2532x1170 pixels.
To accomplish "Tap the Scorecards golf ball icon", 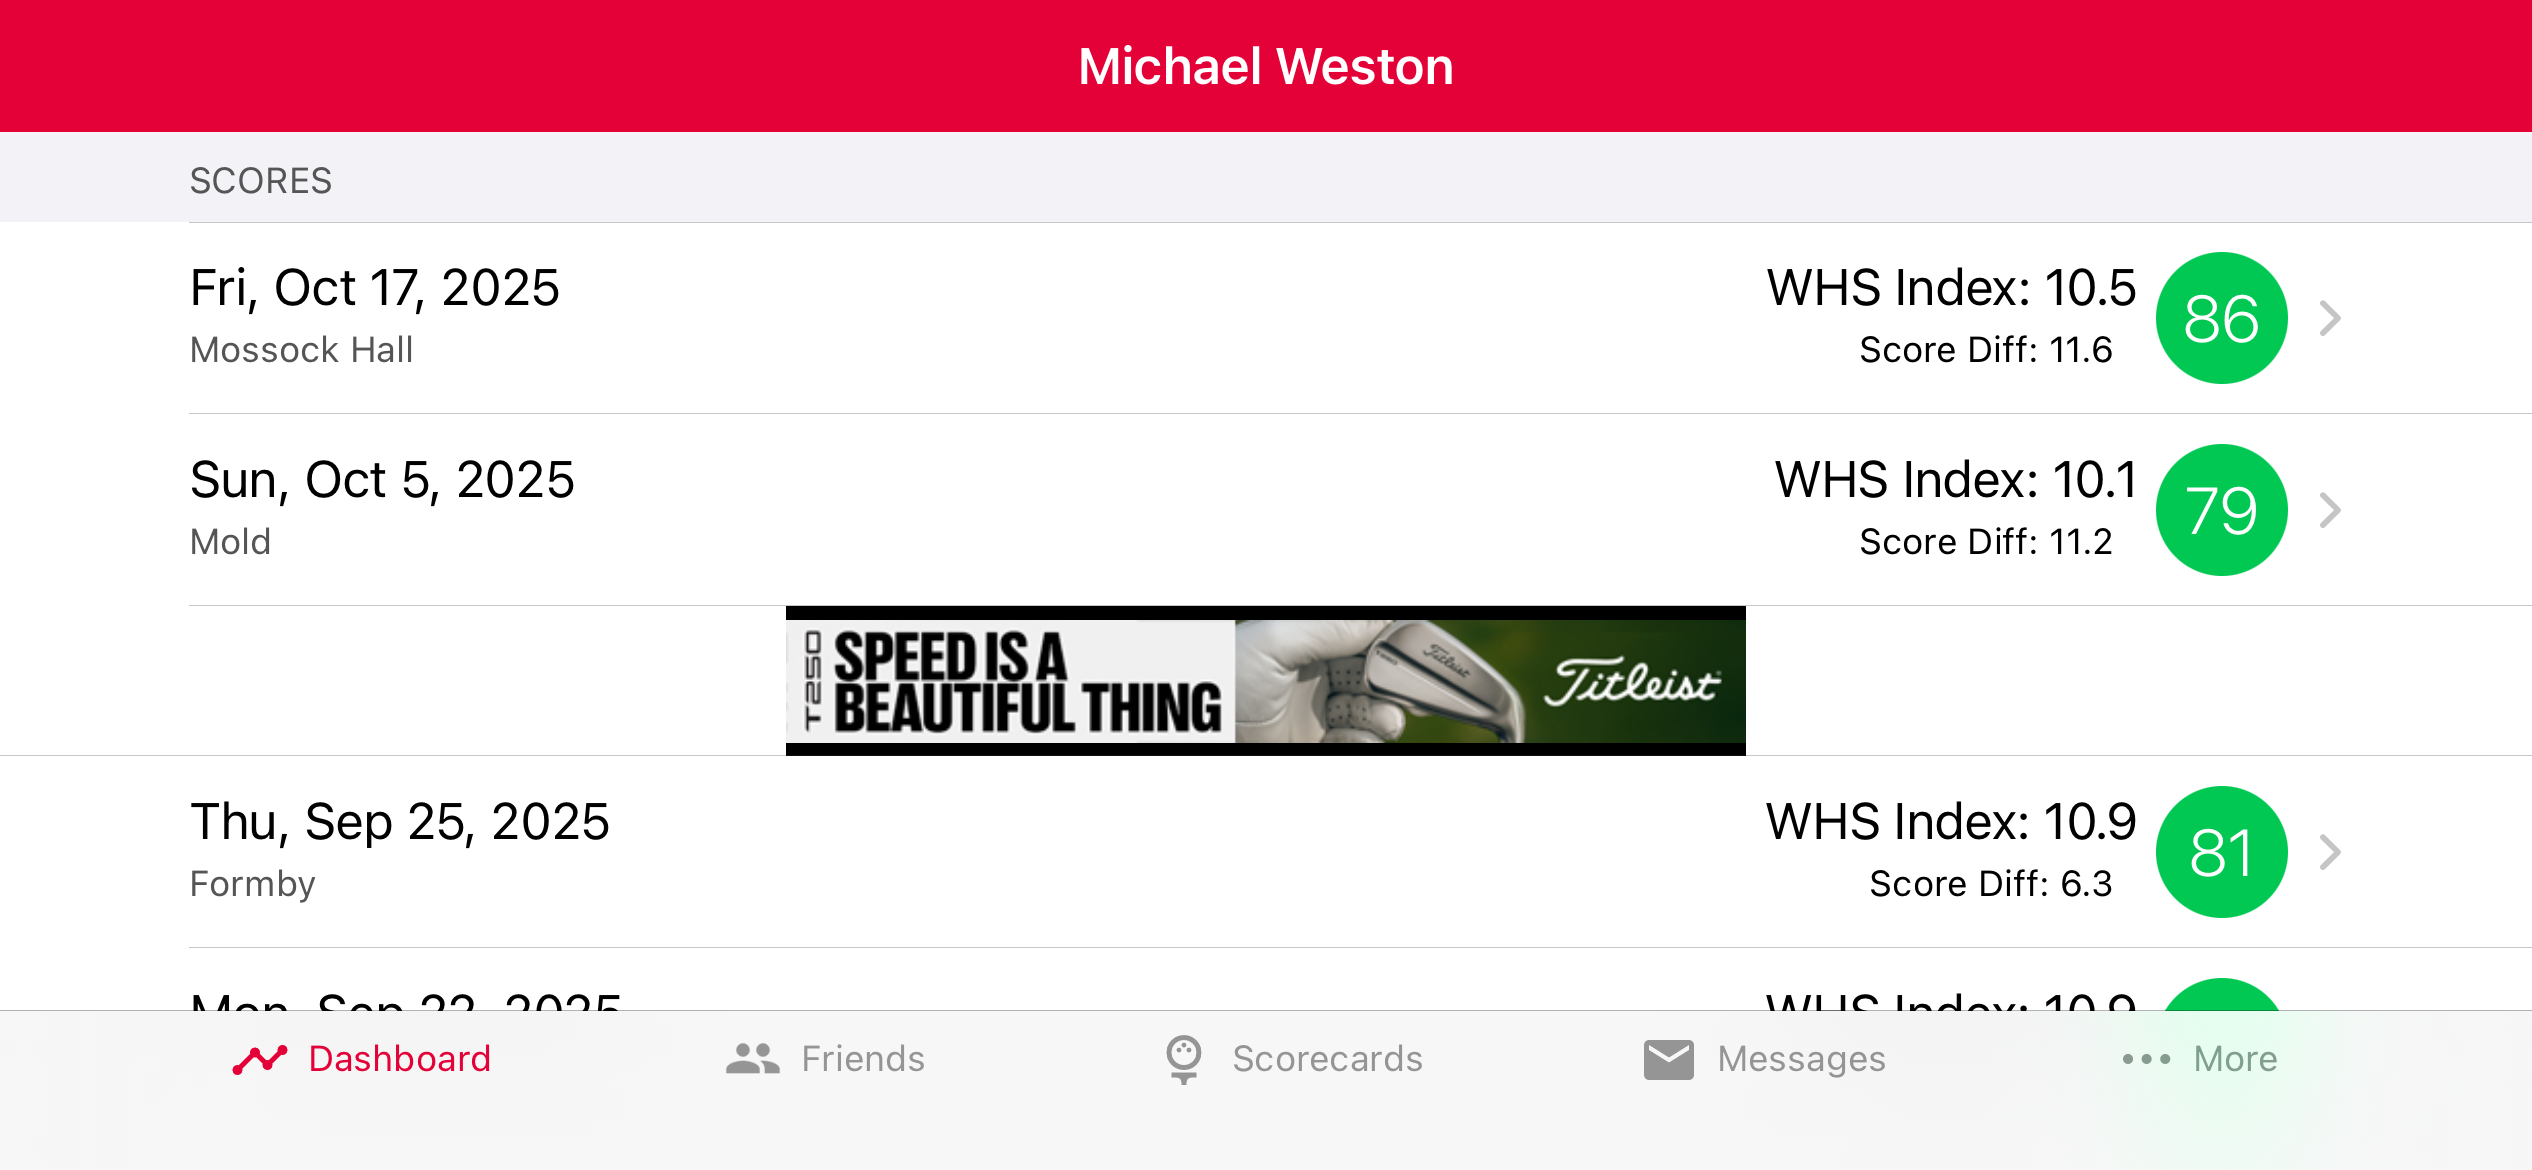I will click(x=1183, y=1059).
